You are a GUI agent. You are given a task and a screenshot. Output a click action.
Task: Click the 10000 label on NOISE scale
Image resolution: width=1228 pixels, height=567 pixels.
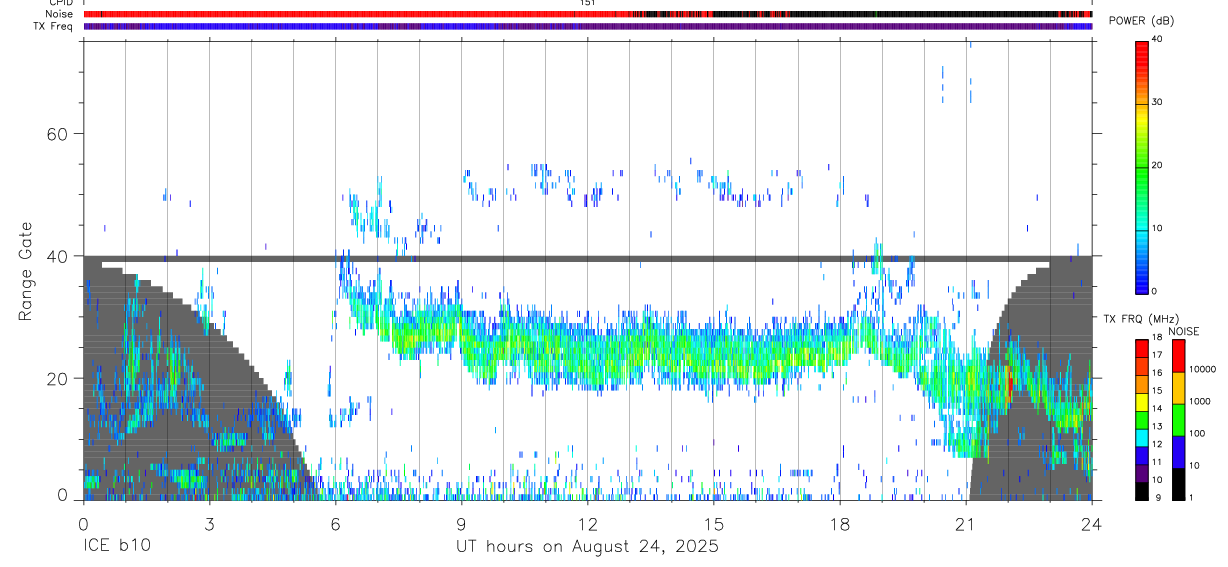(x=1203, y=370)
